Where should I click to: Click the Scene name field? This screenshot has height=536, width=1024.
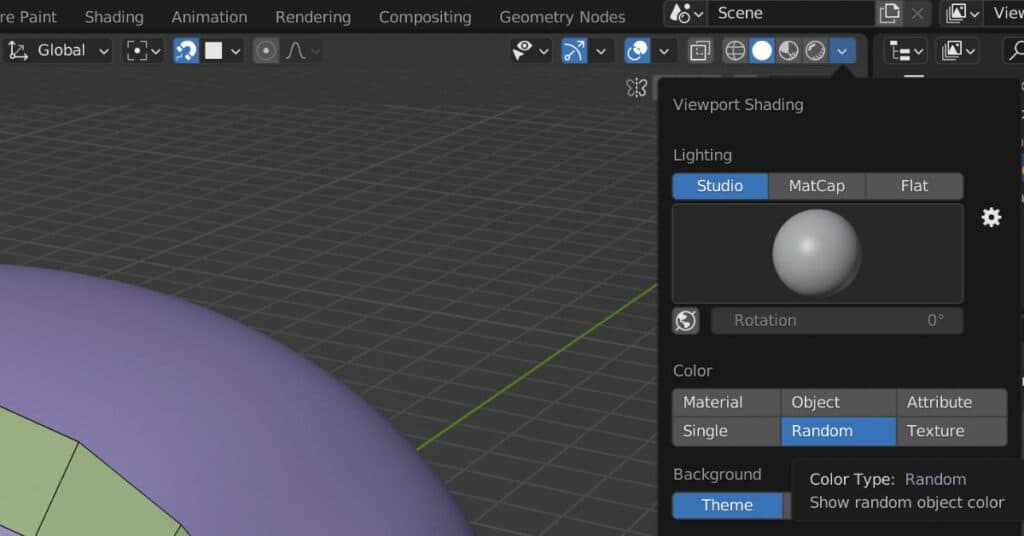coord(792,13)
